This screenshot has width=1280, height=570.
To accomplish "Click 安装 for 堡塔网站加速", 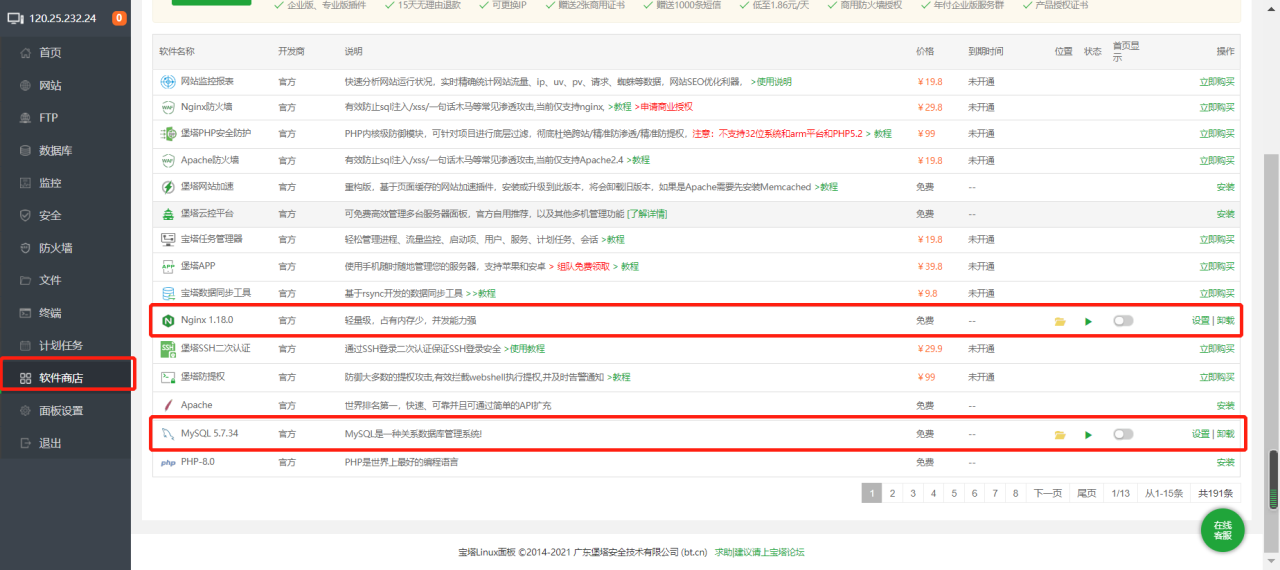I will click(x=1225, y=187).
